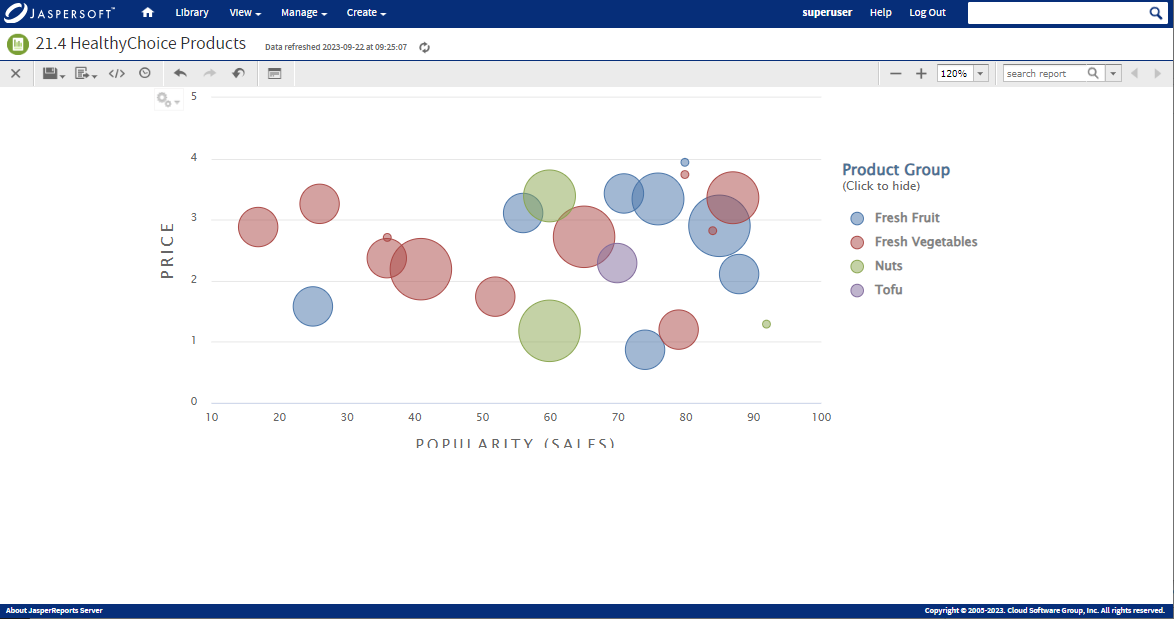Viewport: 1174px width, 619px height.
Task: Refresh the report data icon
Action: 425,47
